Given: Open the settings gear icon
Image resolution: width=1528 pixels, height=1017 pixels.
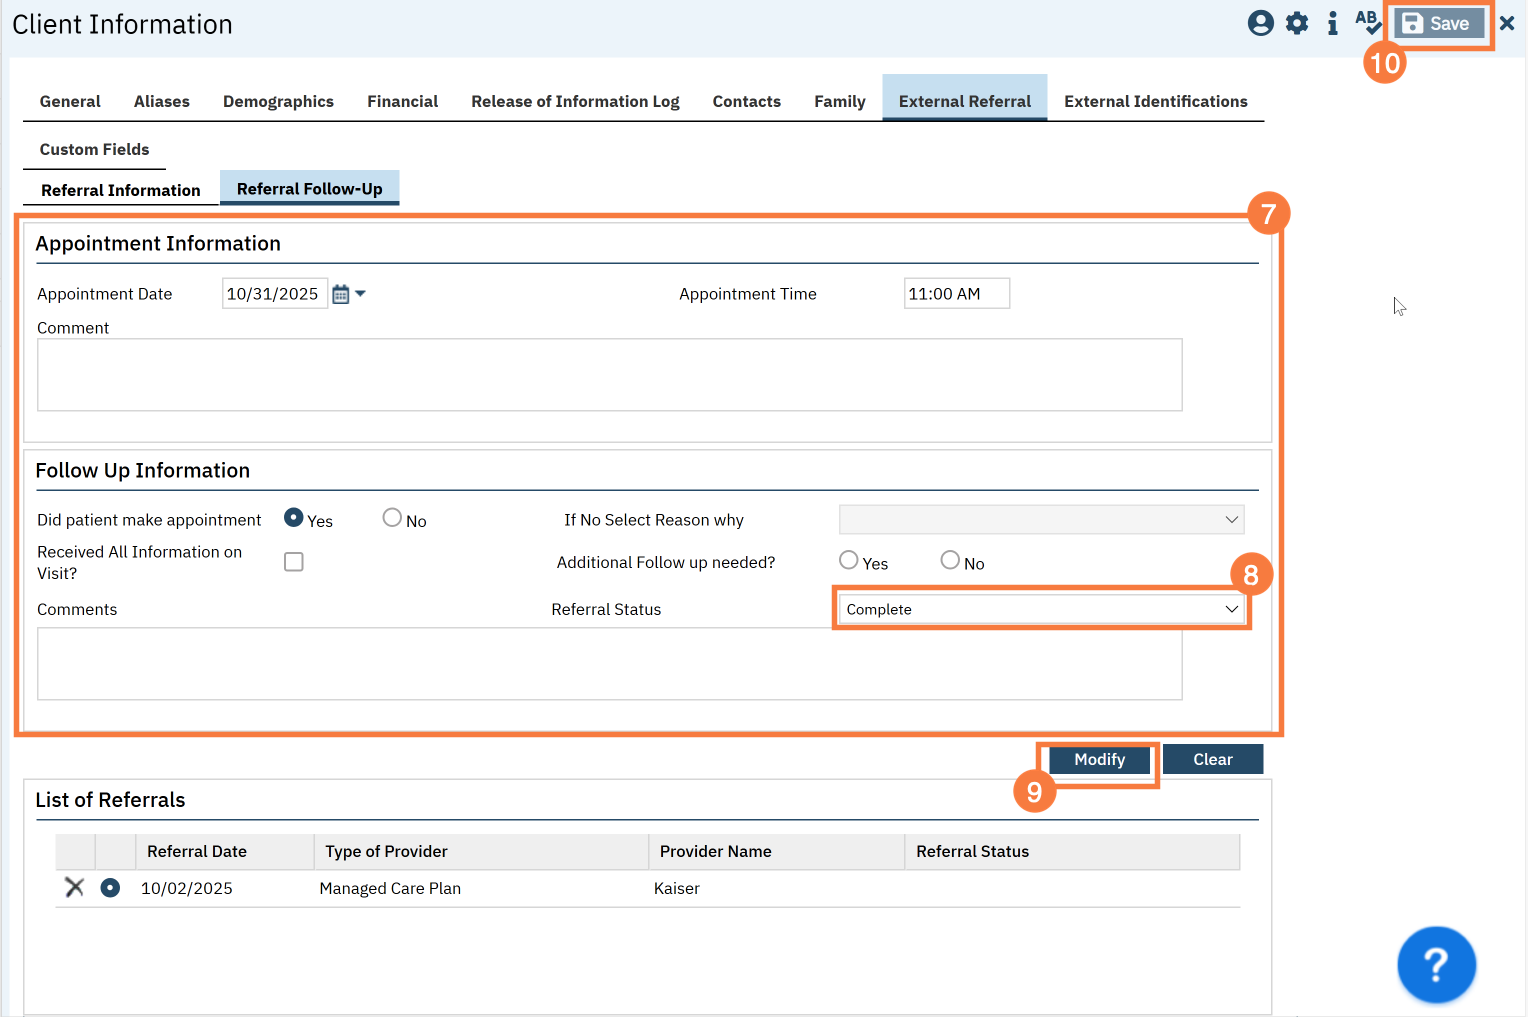Looking at the screenshot, I should 1297,23.
